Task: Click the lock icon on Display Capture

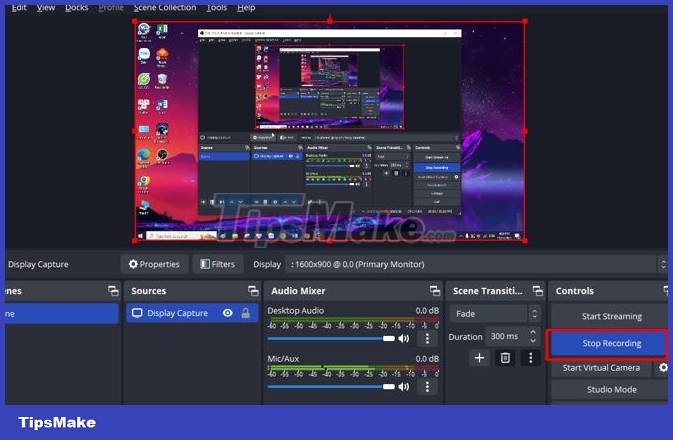Action: 246,313
